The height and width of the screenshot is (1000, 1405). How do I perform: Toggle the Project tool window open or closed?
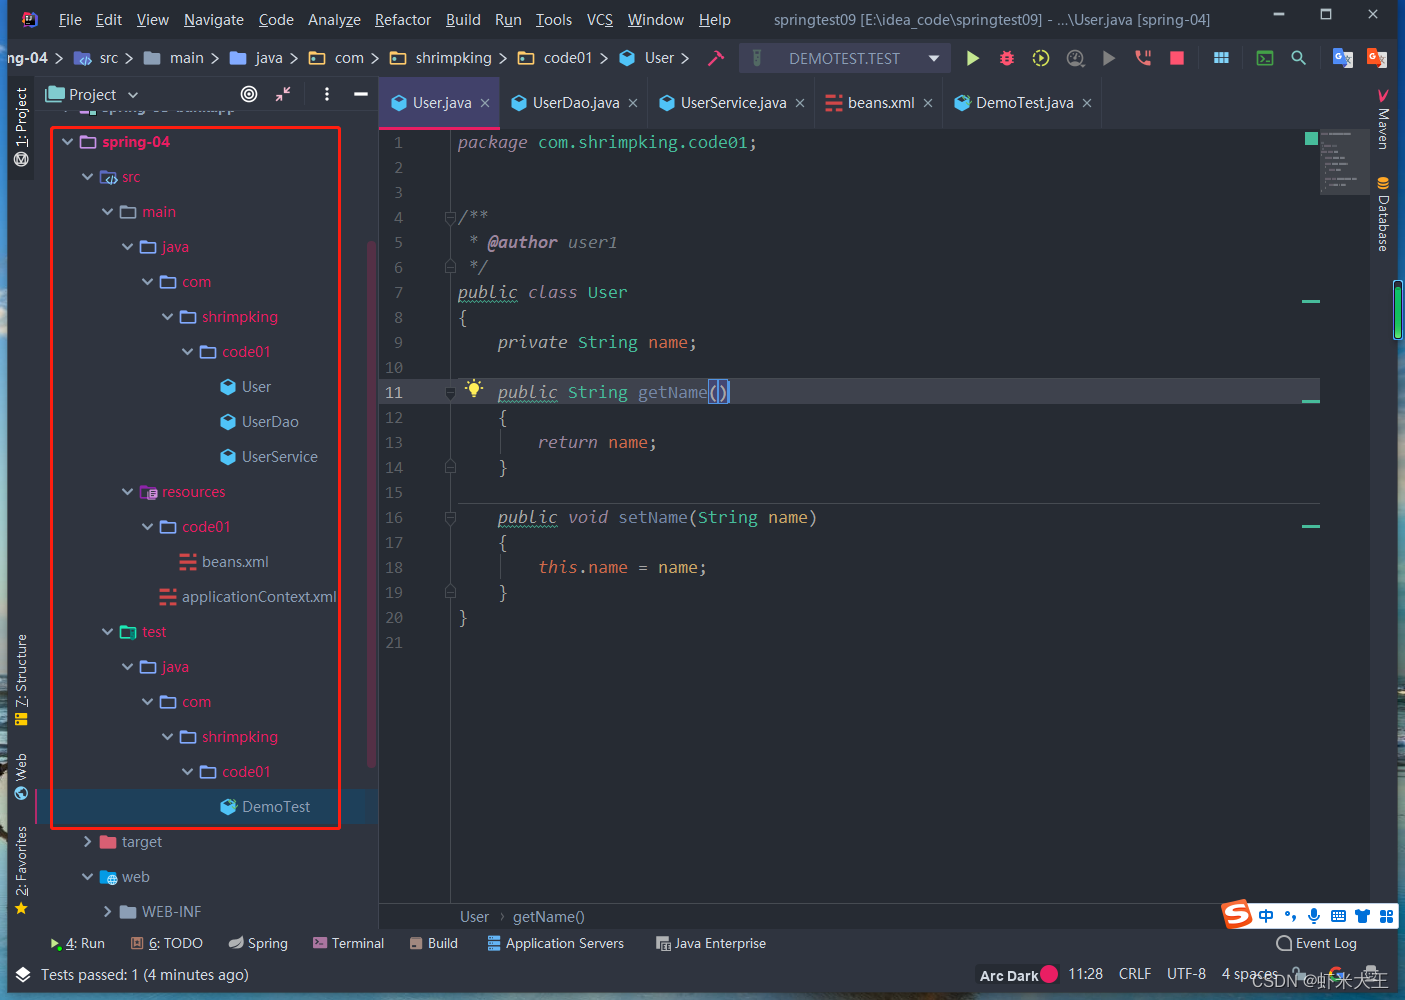[x=22, y=110]
